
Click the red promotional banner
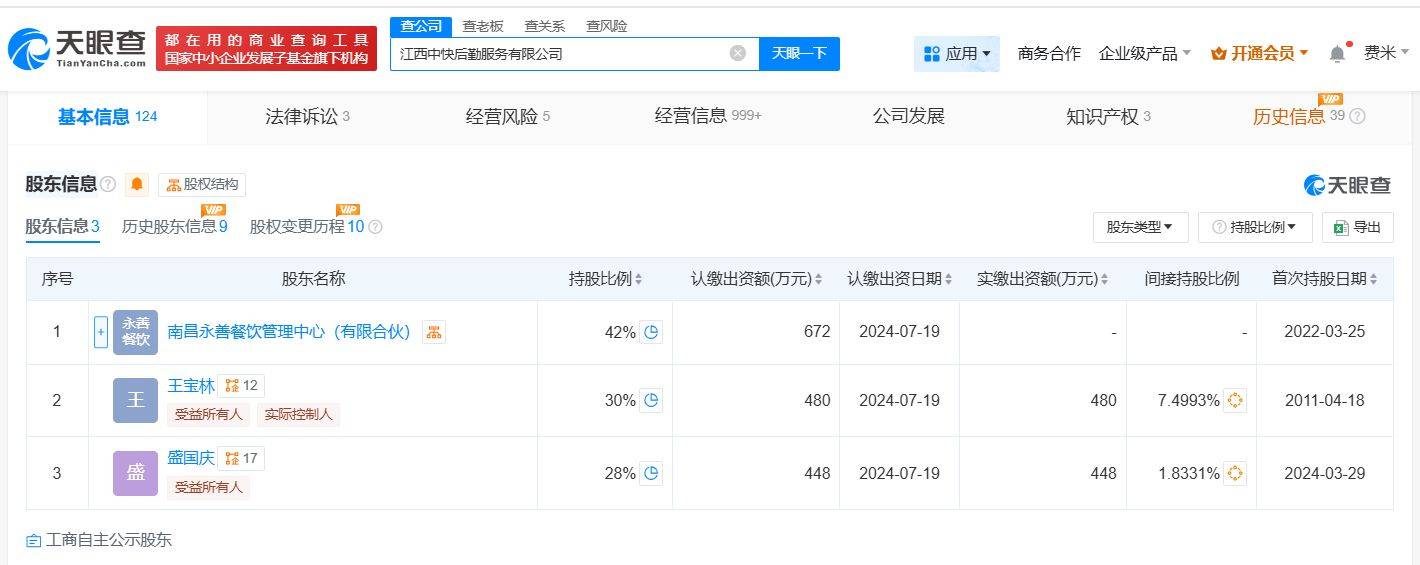click(x=266, y=49)
